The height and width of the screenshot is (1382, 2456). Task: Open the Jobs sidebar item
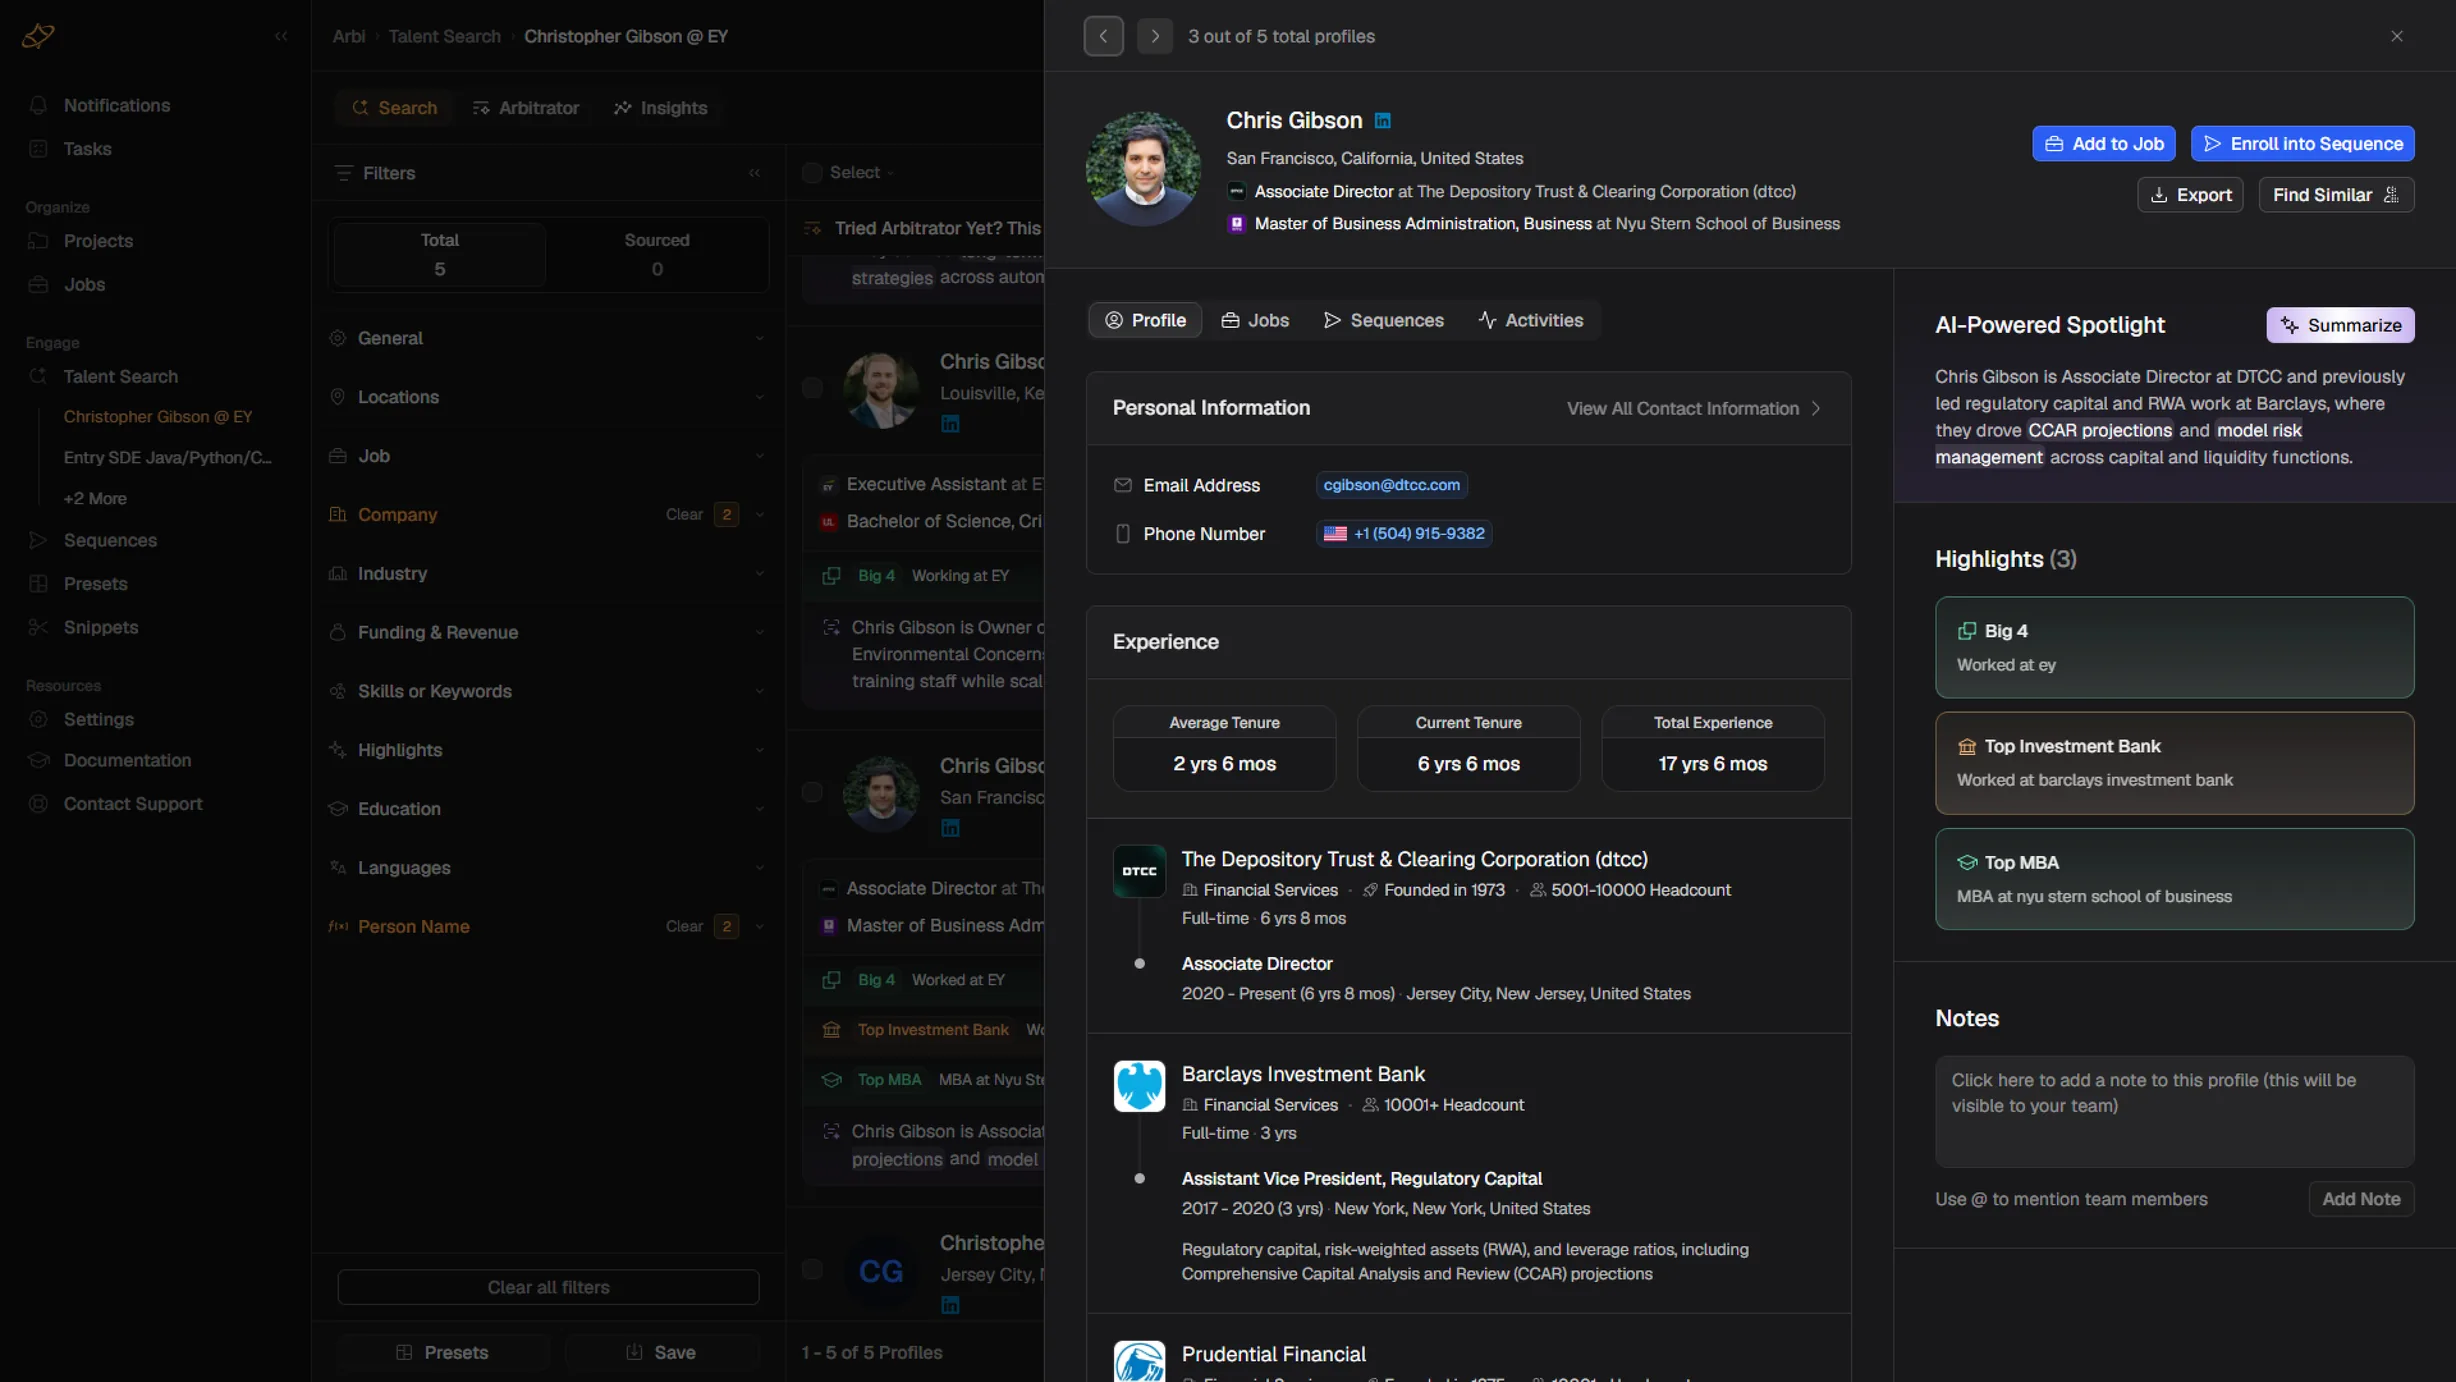(x=84, y=285)
